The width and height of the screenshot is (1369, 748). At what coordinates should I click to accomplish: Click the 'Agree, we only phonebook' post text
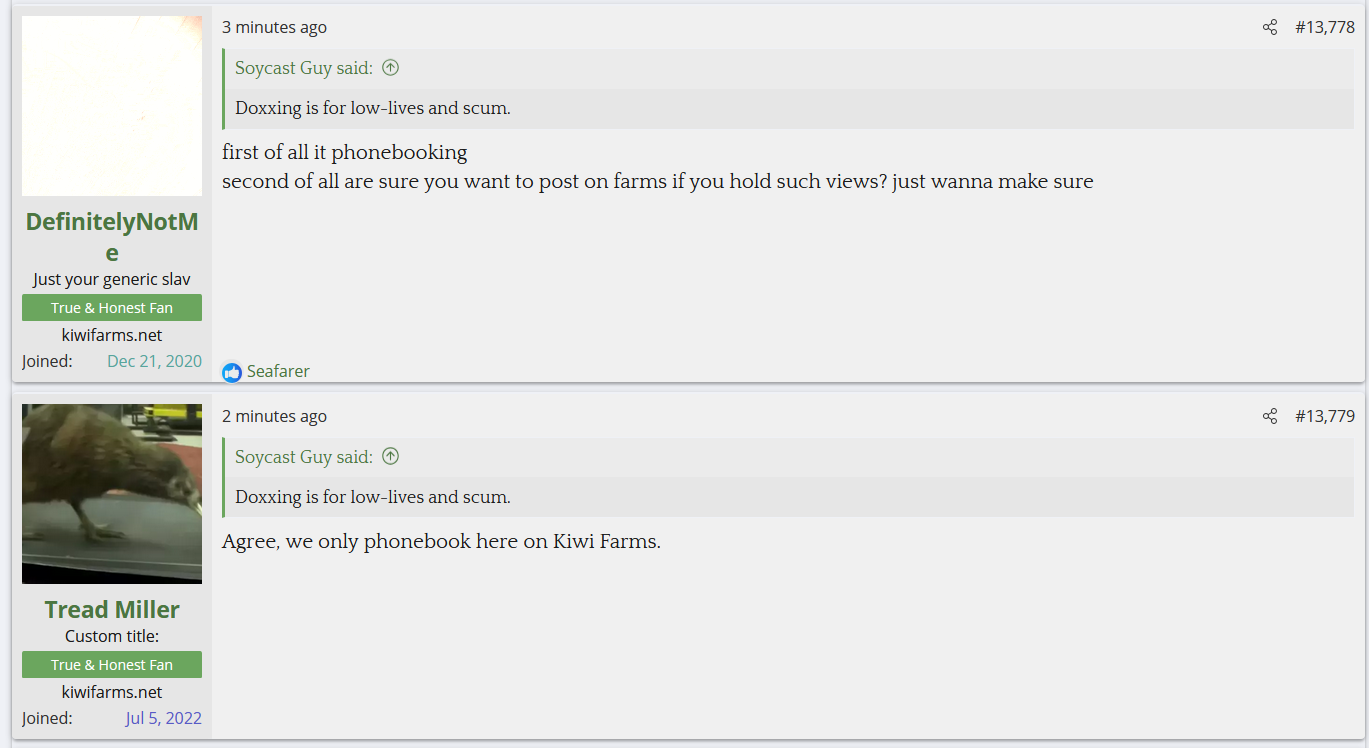[x=441, y=542]
